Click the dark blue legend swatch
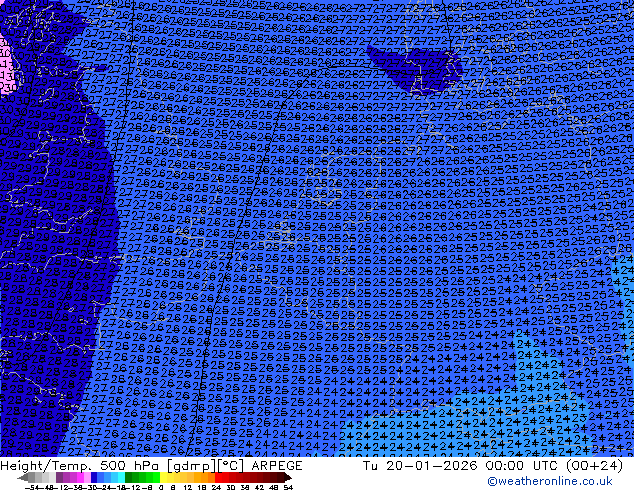The width and height of the screenshot is (634, 490). [x=94, y=477]
